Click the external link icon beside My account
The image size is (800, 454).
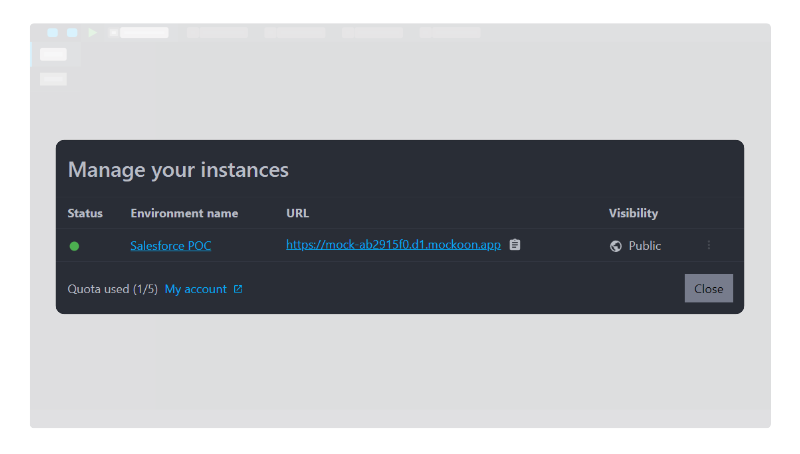pyautogui.click(x=238, y=289)
